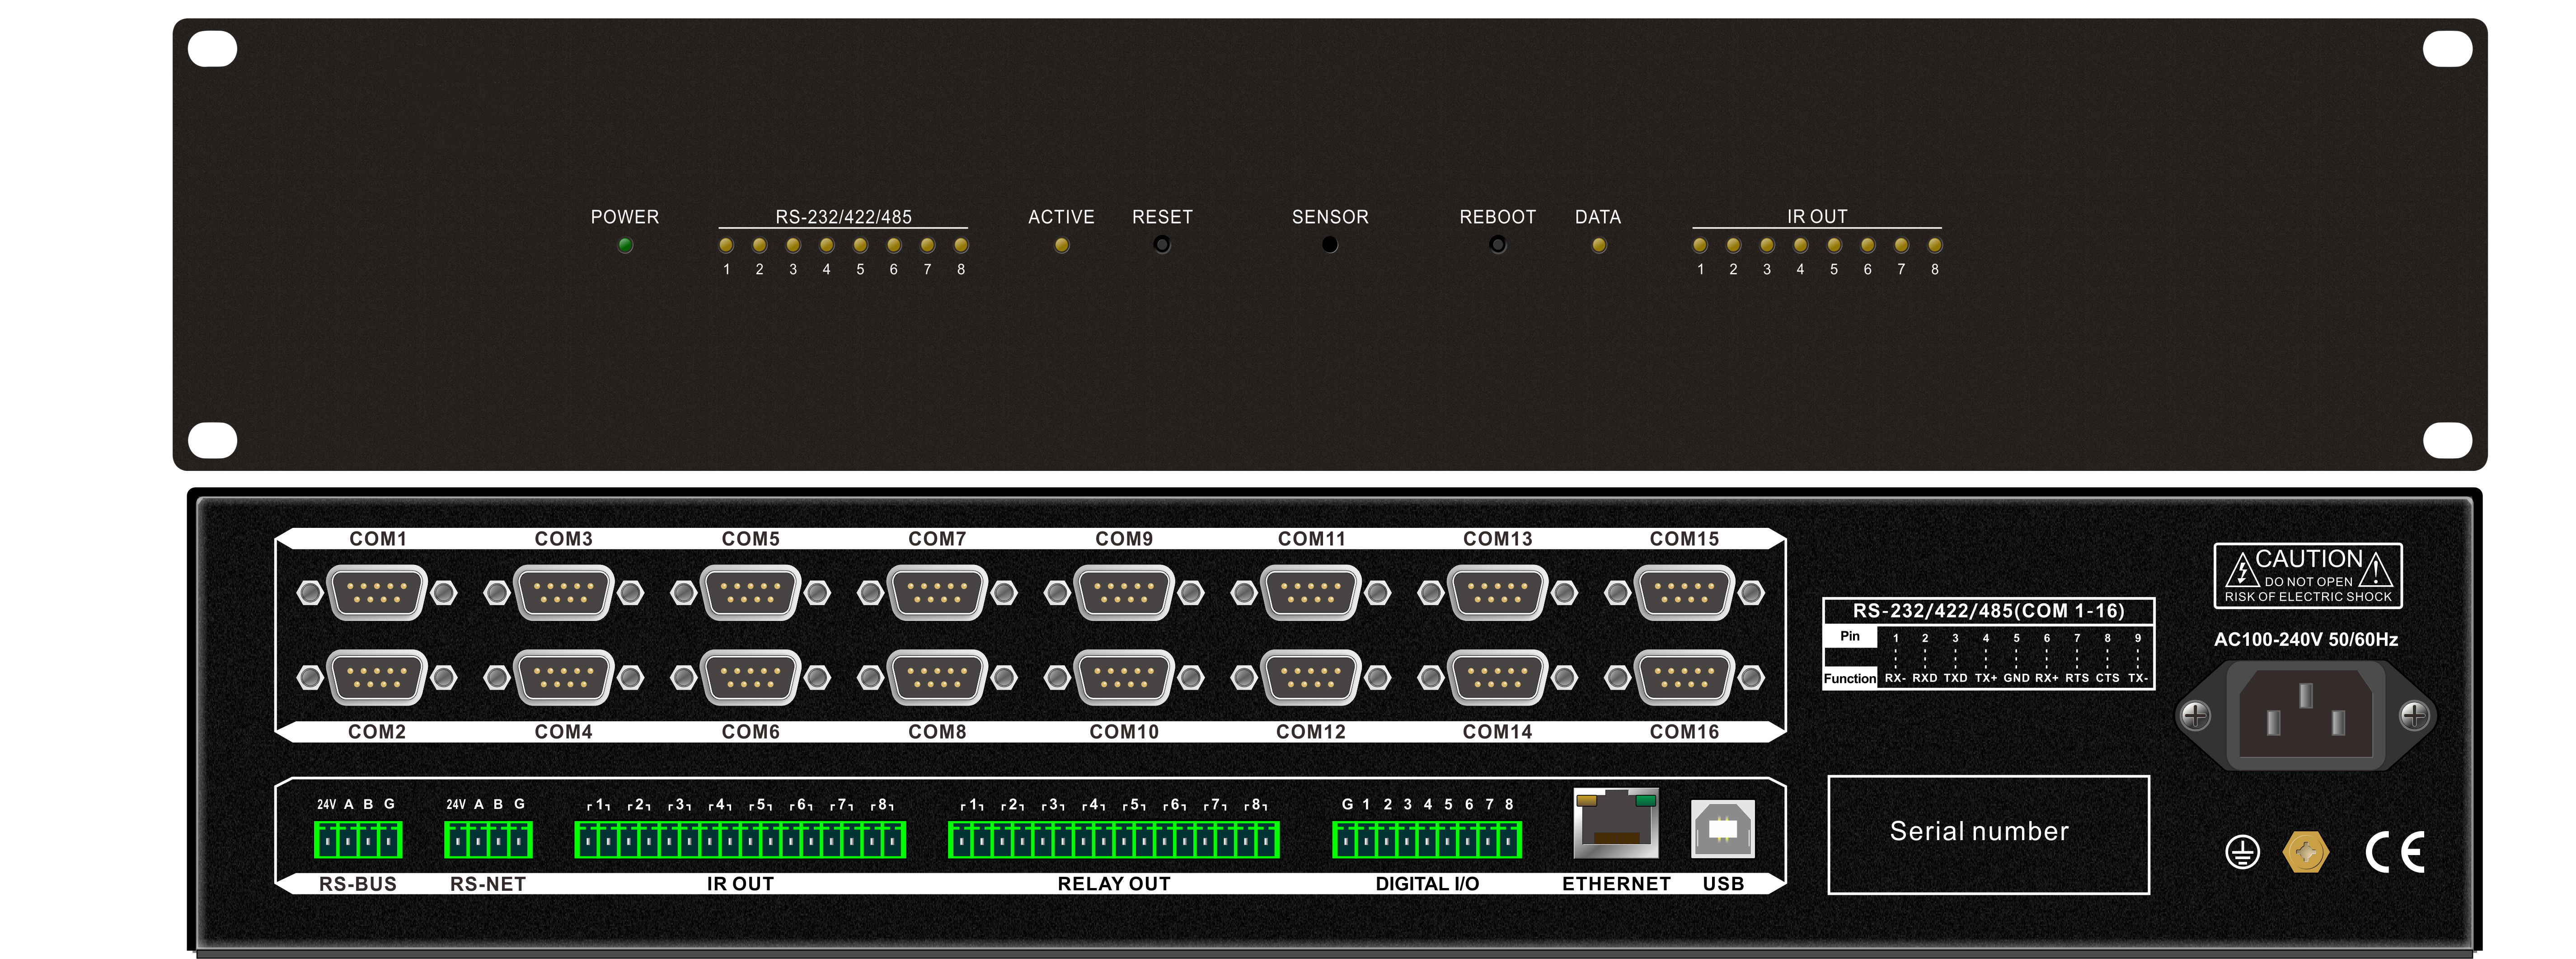The width and height of the screenshot is (2576, 959).
Task: Click the COM15 DB9 serial port
Action: tap(1684, 593)
